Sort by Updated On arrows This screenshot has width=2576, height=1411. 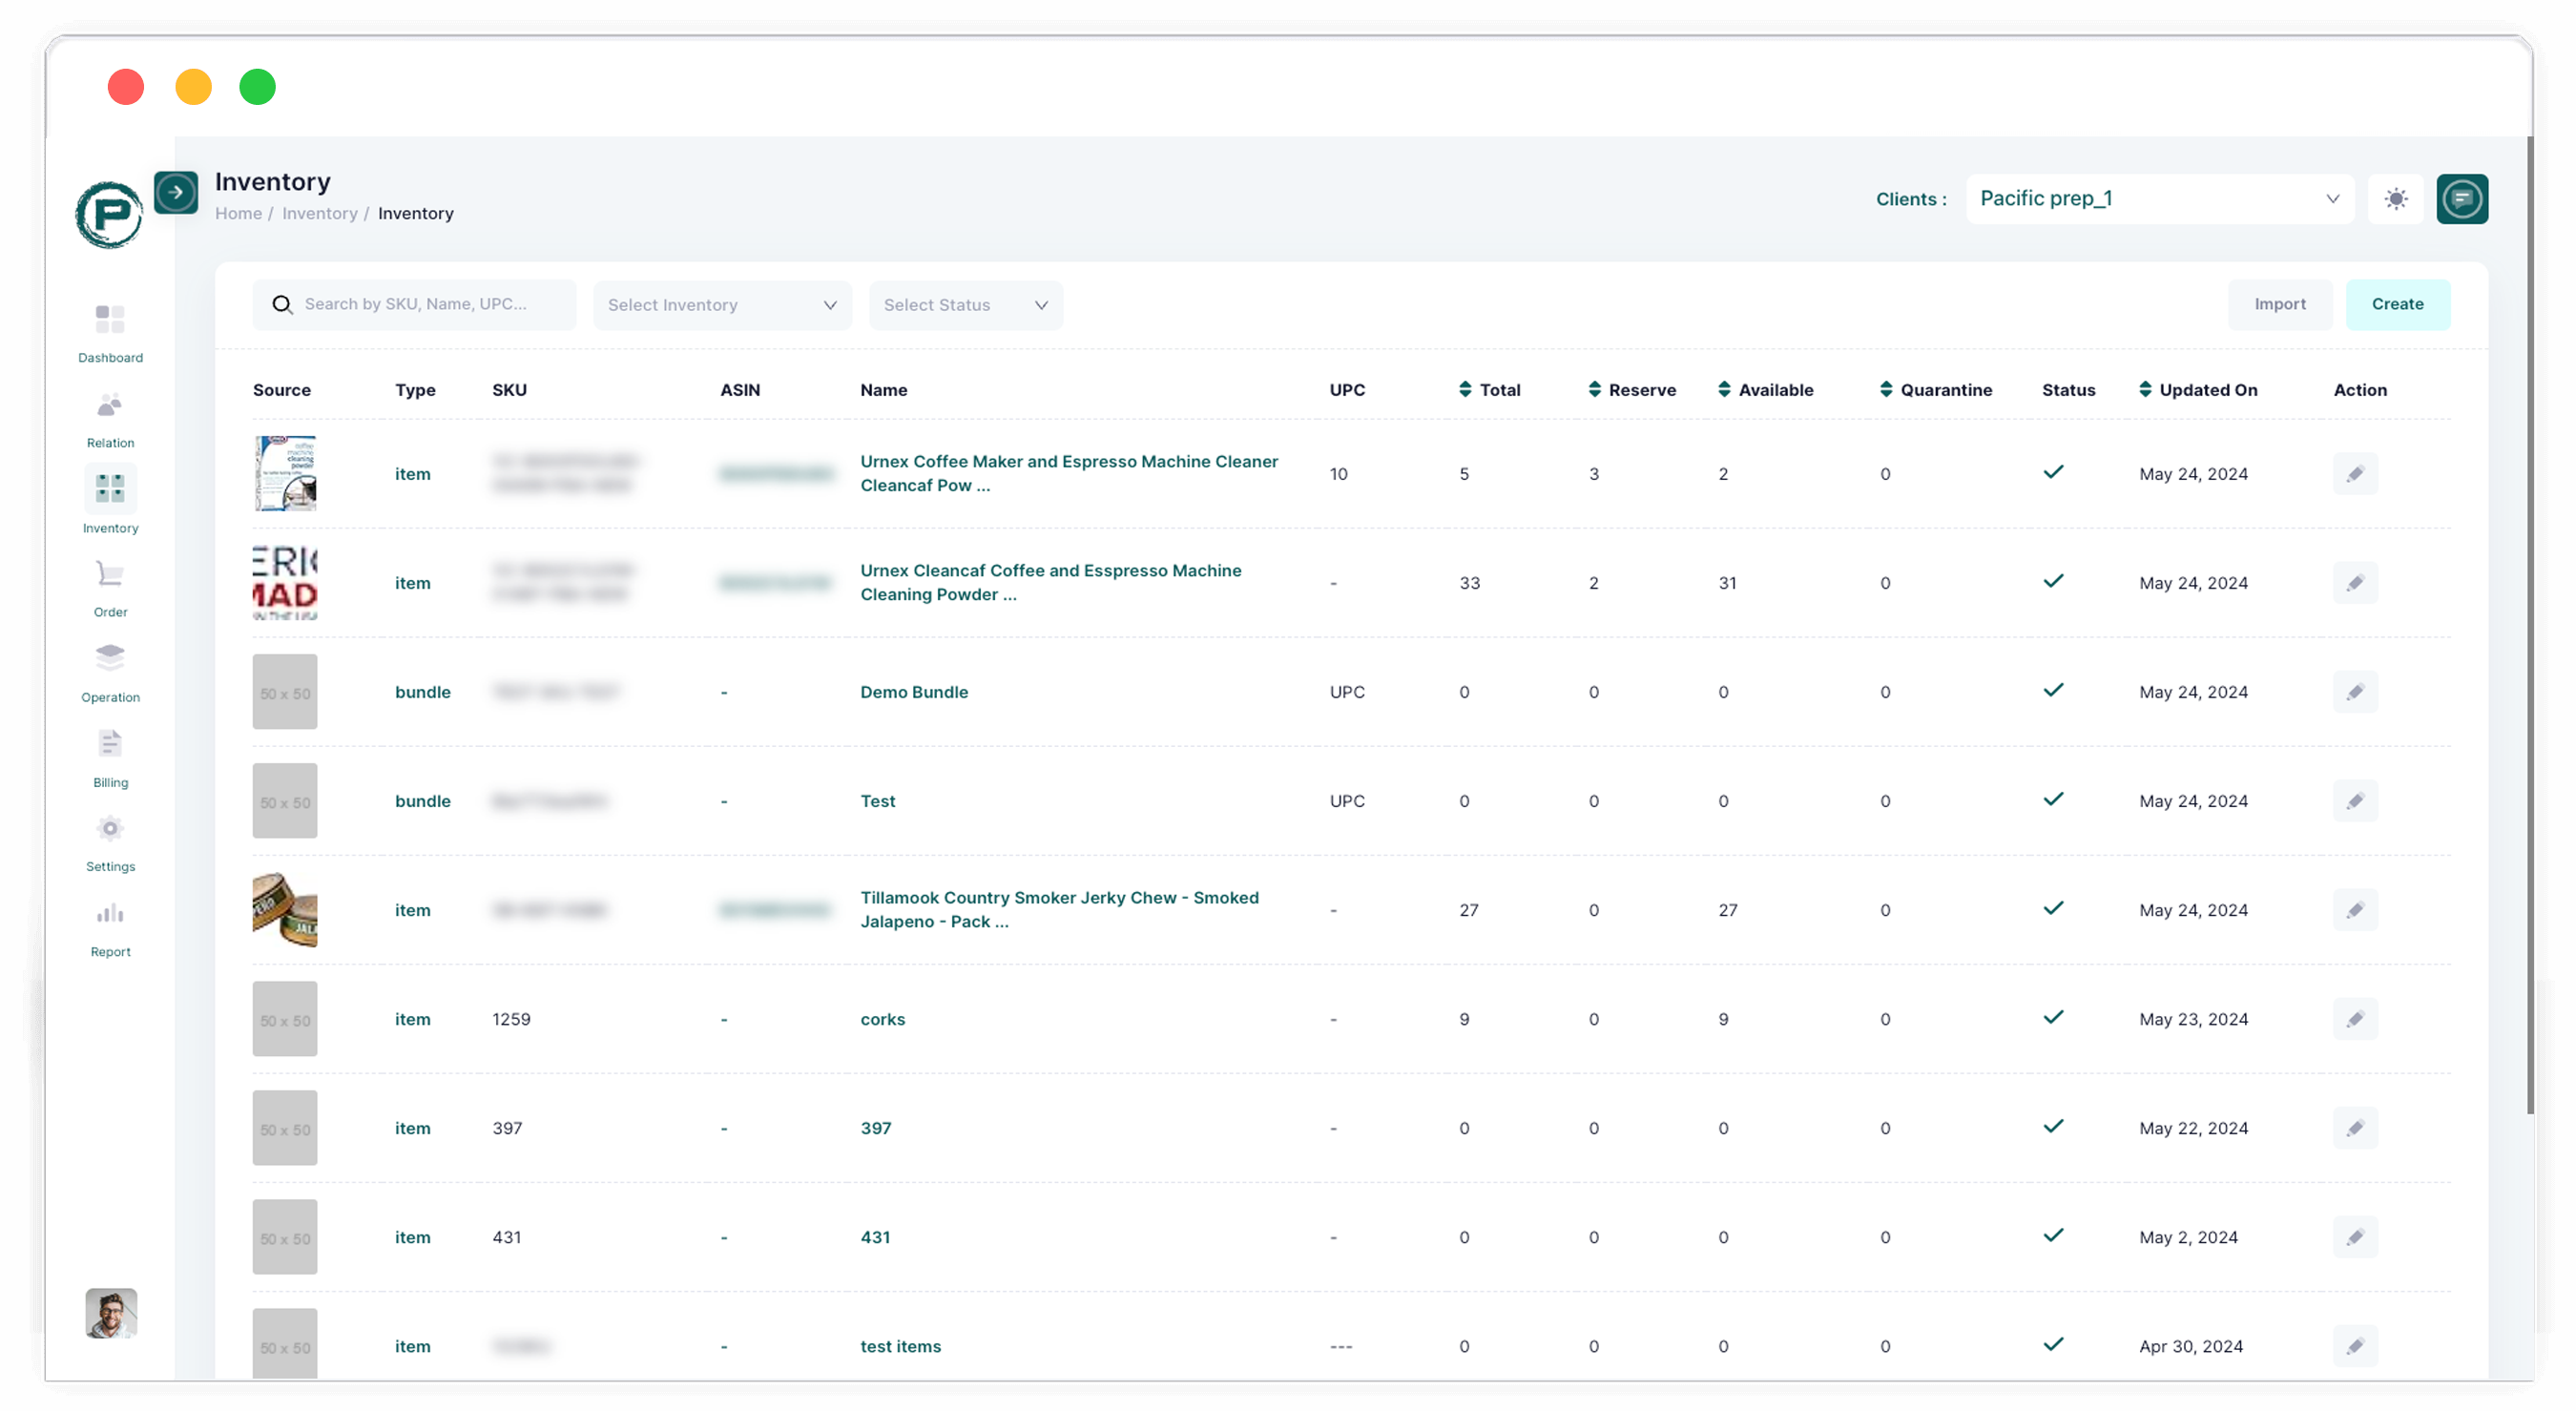coord(2145,389)
